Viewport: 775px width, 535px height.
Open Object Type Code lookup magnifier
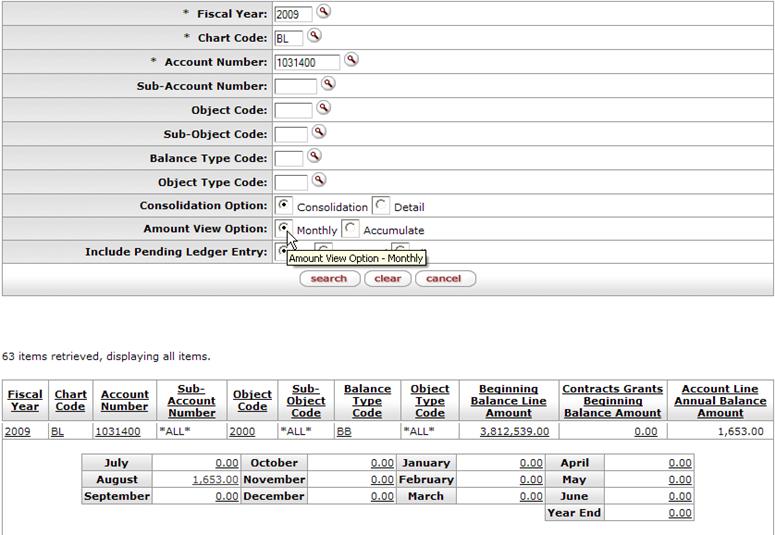[319, 180]
